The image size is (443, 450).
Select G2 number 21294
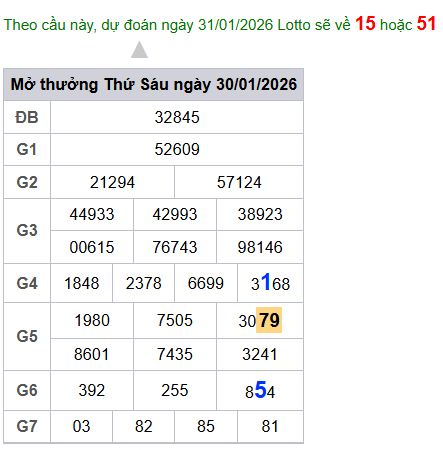click(112, 182)
